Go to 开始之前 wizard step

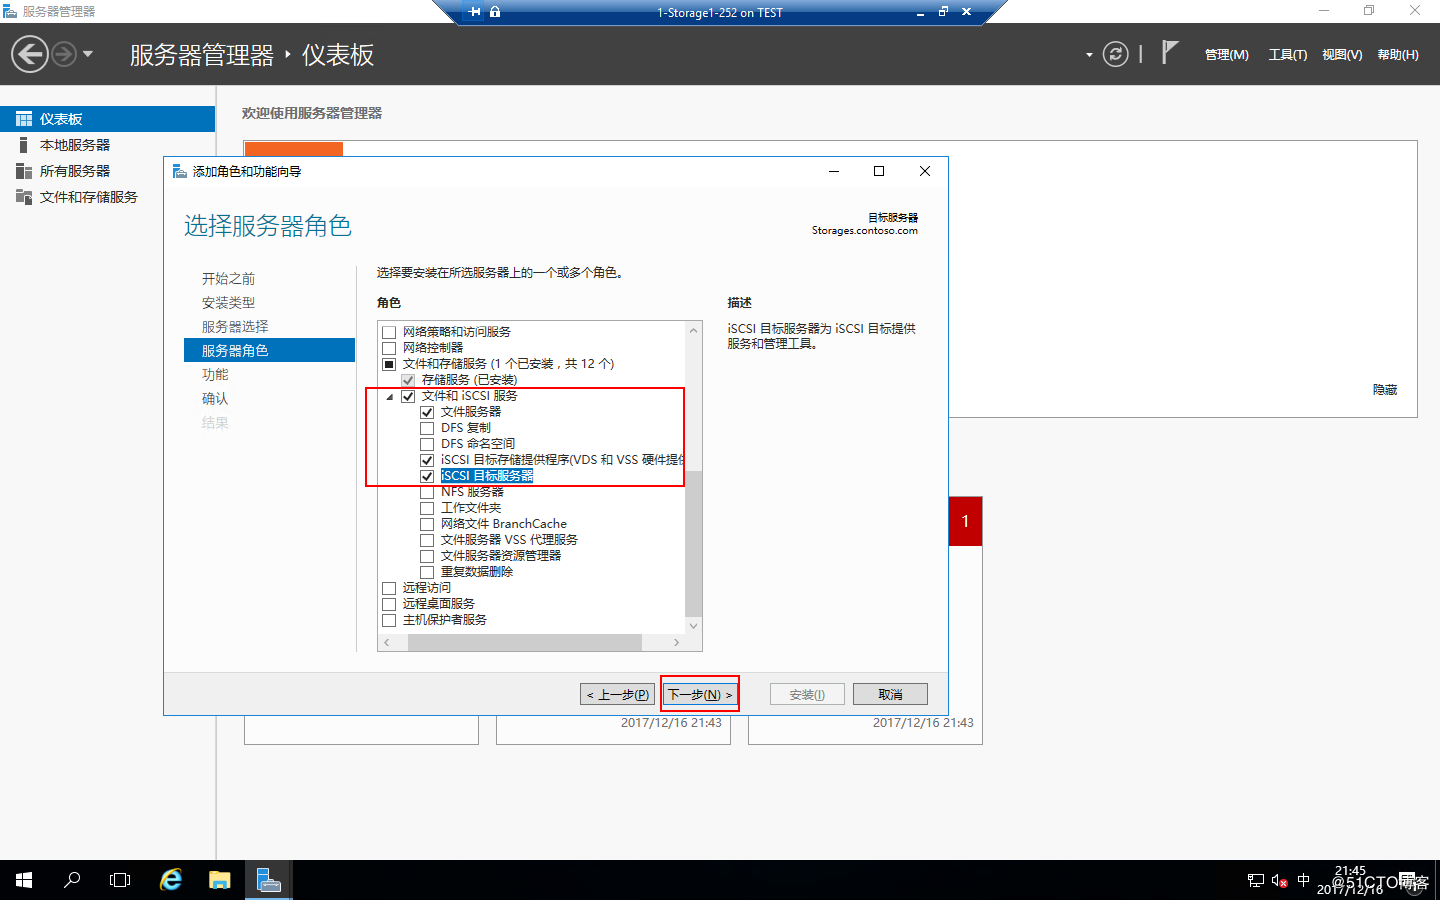(228, 279)
